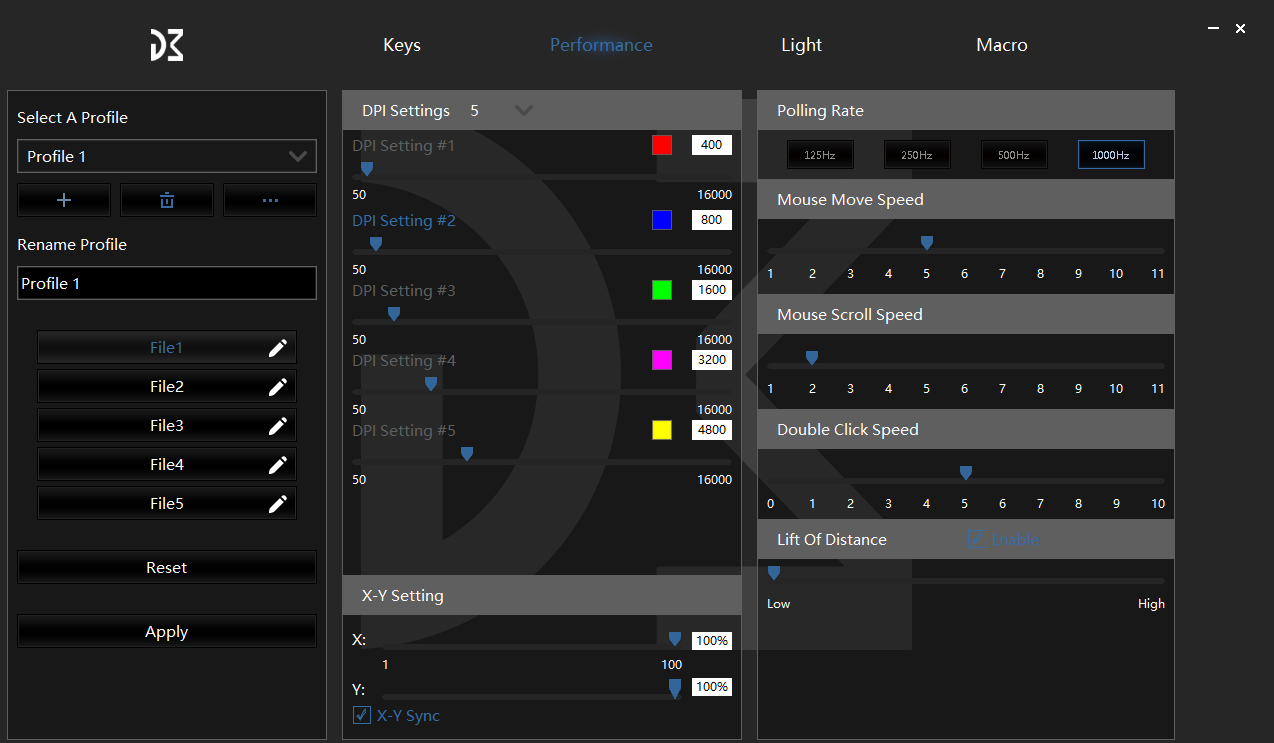Switch to the Keys tab
Image resolution: width=1274 pixels, height=743 pixels.
pos(402,45)
